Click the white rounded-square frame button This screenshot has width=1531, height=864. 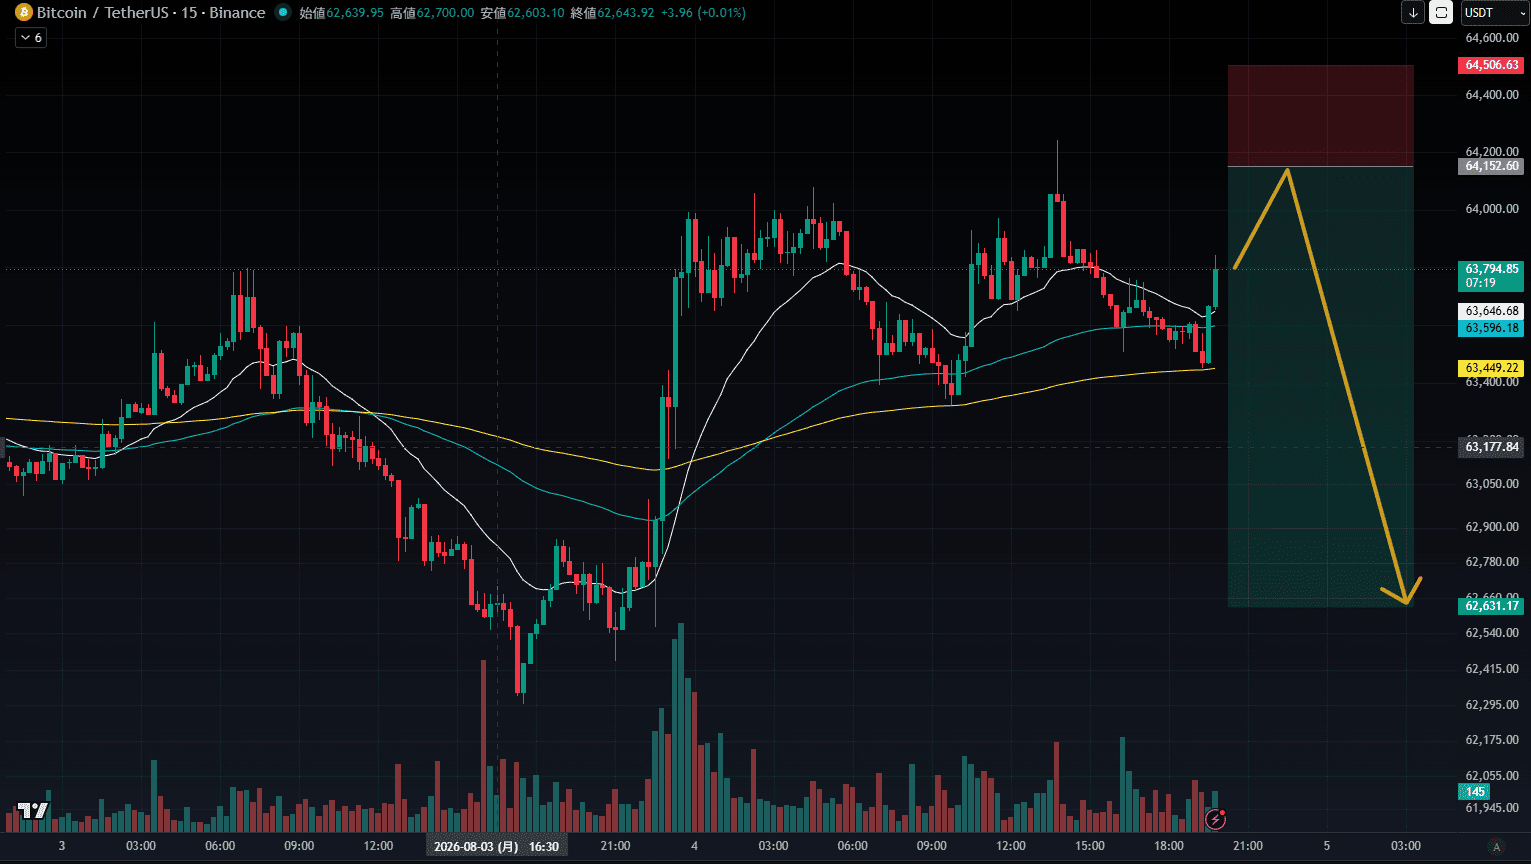(x=1441, y=13)
